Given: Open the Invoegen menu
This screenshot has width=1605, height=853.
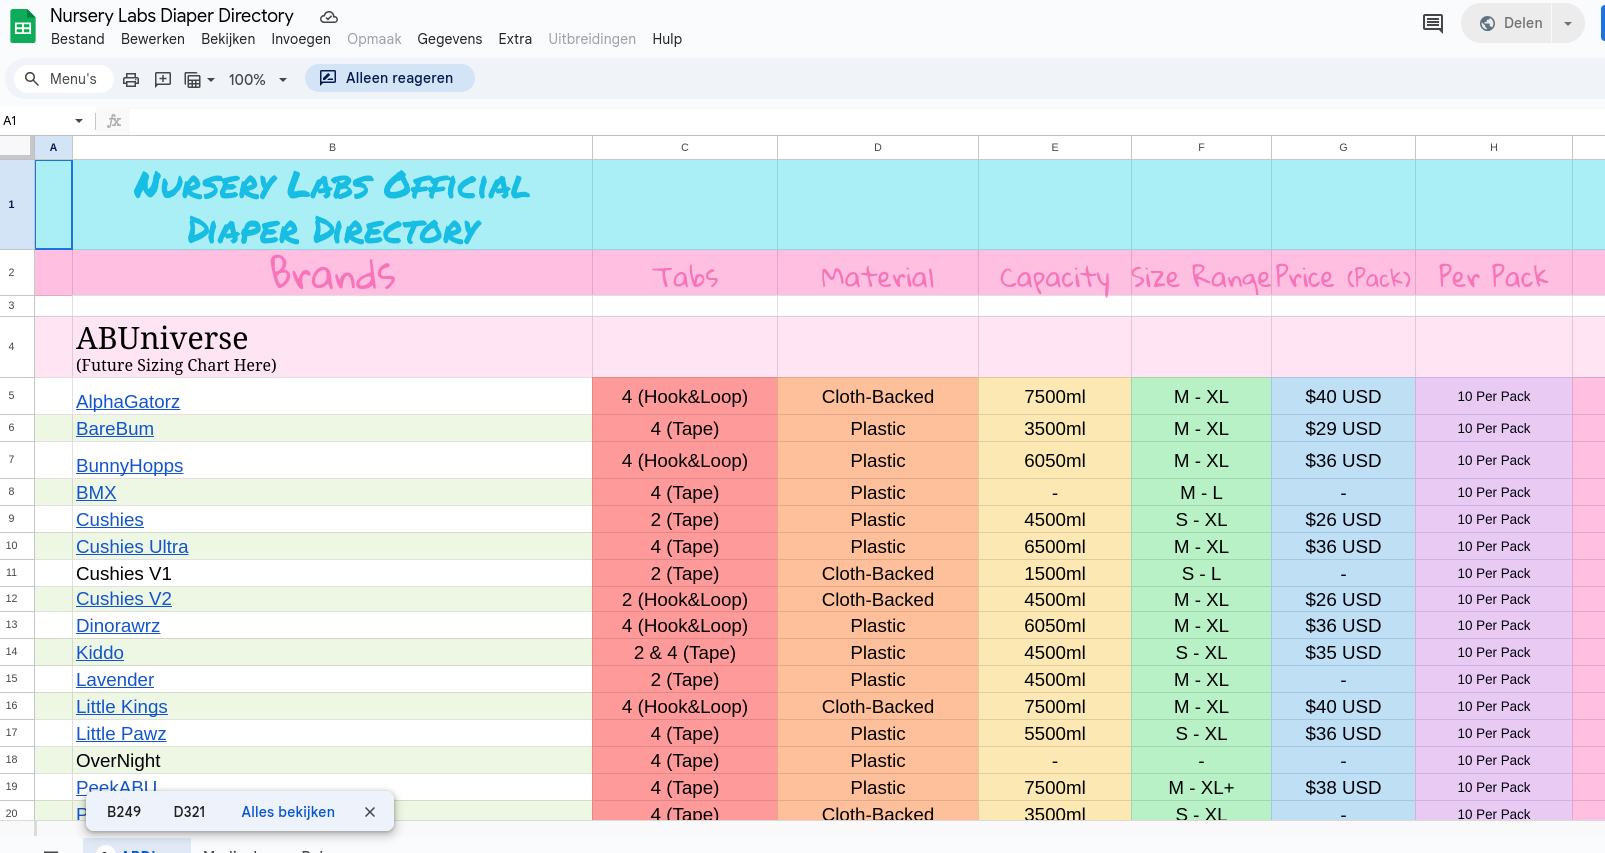Looking at the screenshot, I should click(300, 39).
